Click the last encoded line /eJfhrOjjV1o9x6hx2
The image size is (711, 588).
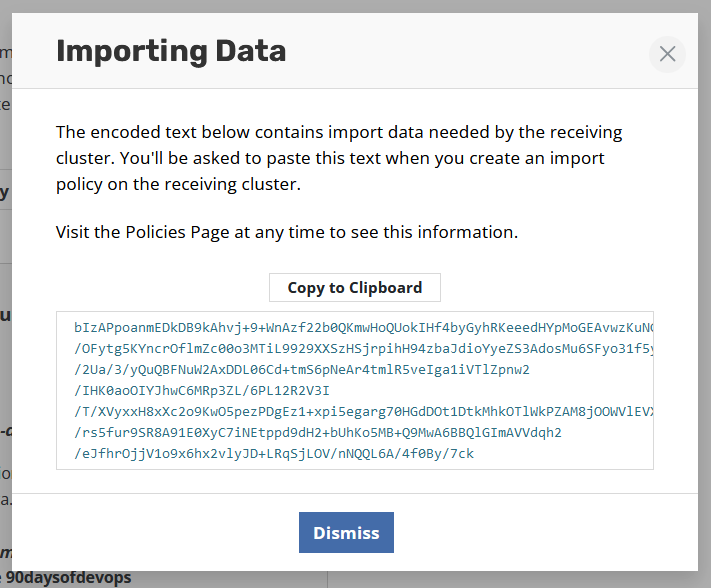[273, 453]
